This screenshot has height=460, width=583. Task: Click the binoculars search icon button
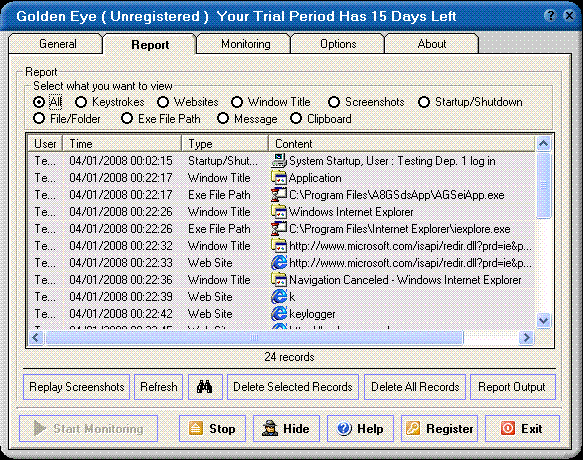pyautogui.click(x=205, y=387)
